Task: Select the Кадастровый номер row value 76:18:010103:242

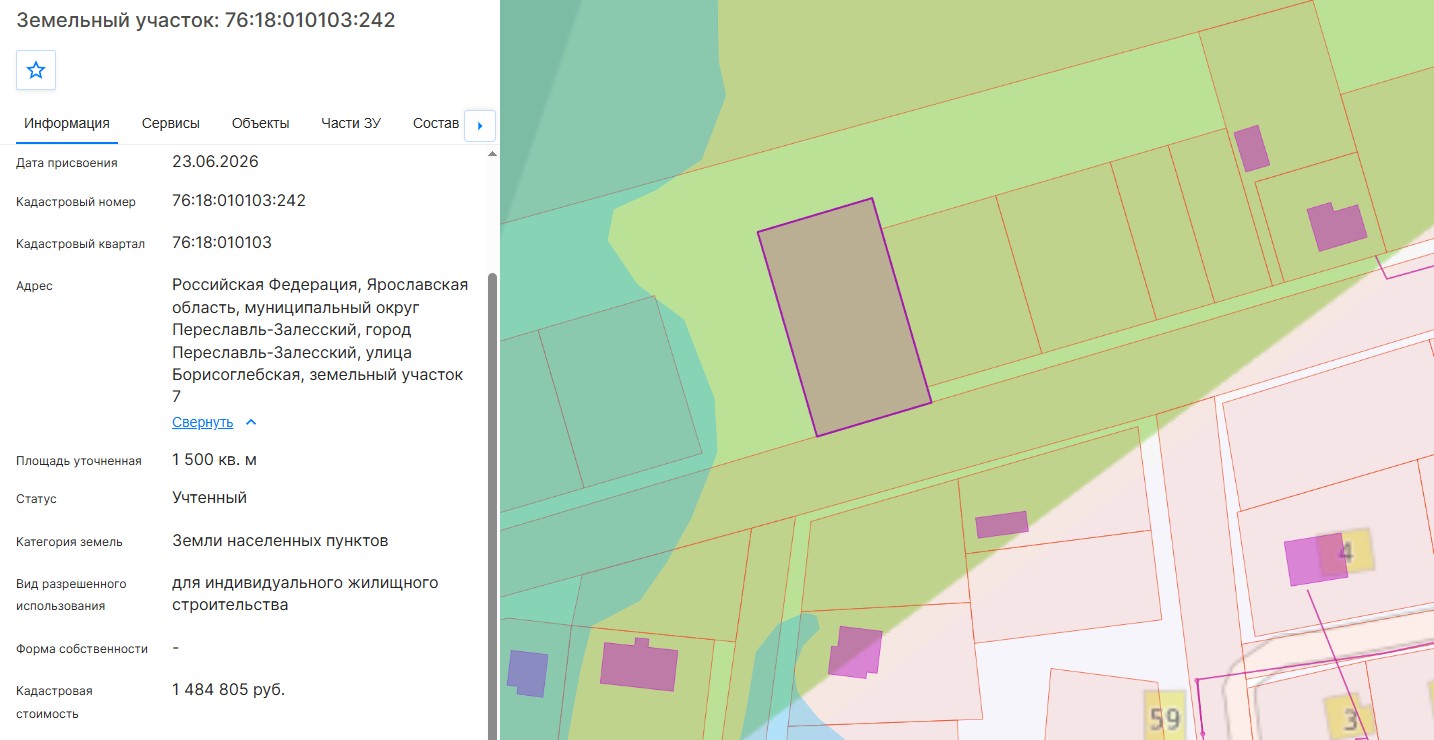Action: [239, 201]
